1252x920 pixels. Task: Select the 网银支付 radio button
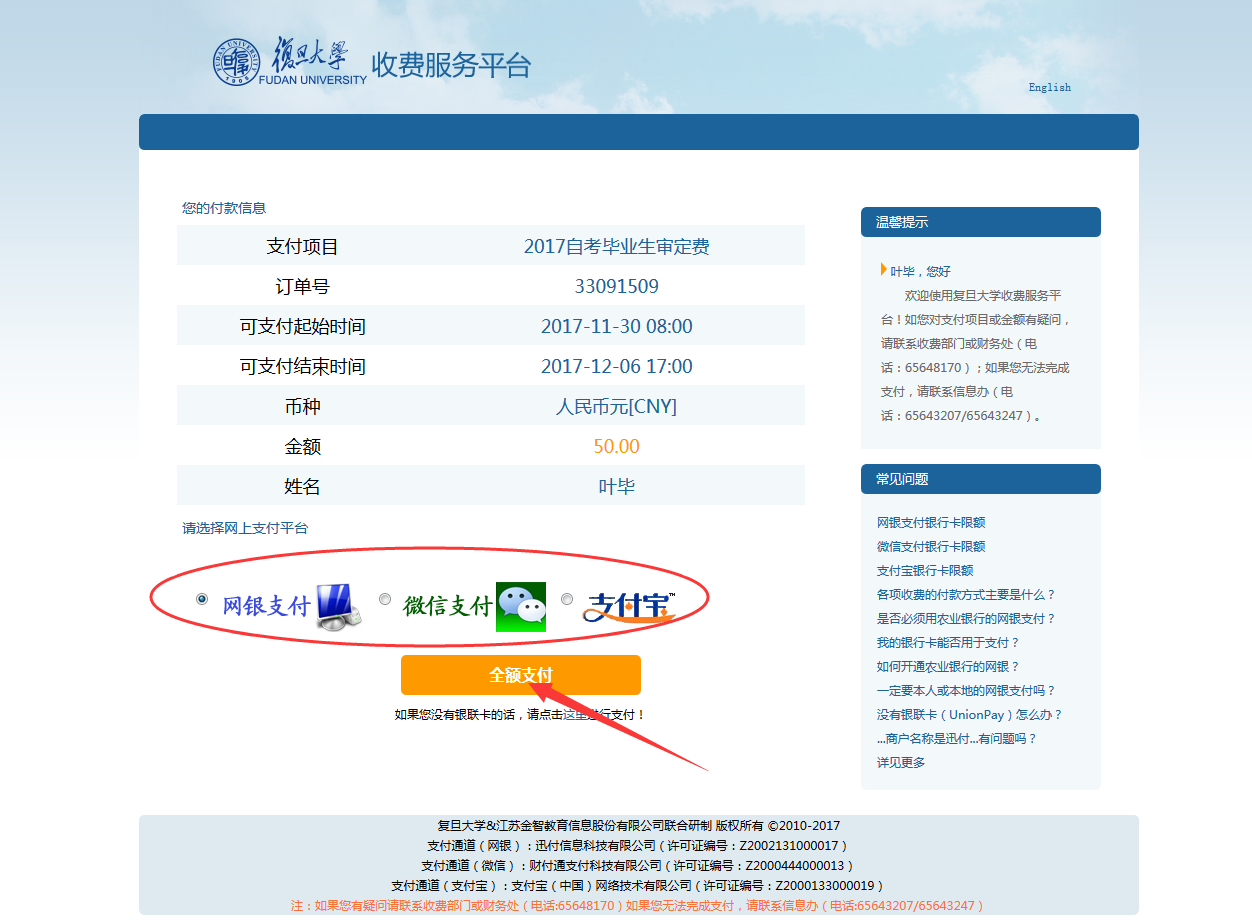coord(202,599)
